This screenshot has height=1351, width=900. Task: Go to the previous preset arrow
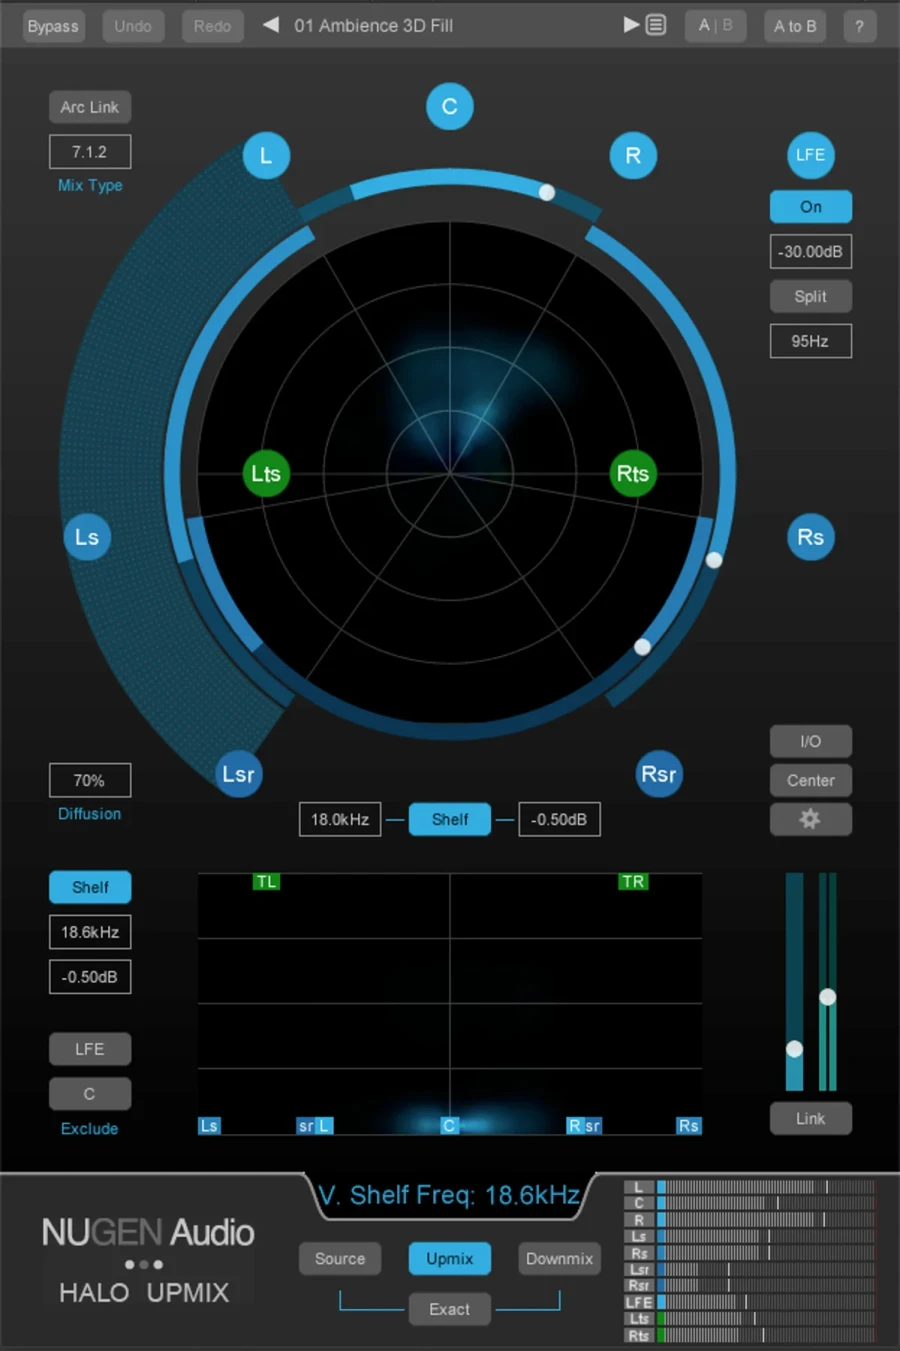pos(270,25)
